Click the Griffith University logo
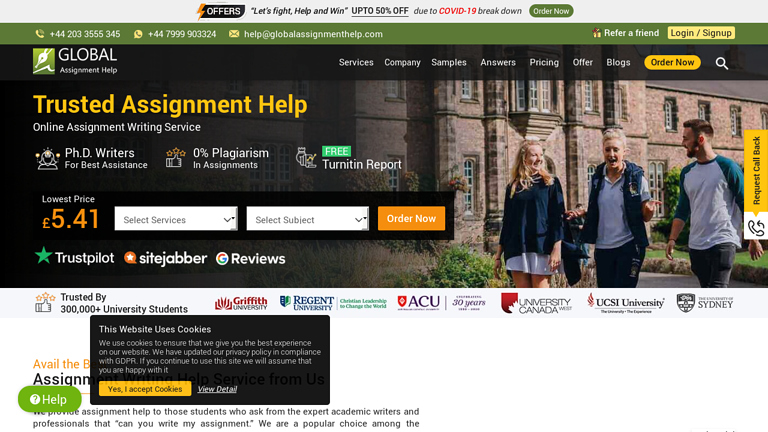Viewport: 768px width, 432px height. click(241, 303)
